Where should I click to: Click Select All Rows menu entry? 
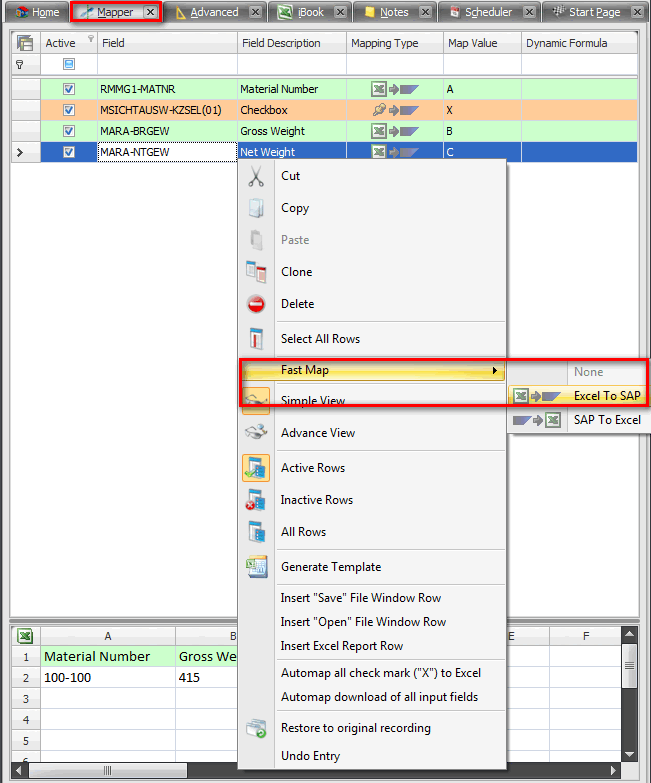pyautogui.click(x=320, y=339)
